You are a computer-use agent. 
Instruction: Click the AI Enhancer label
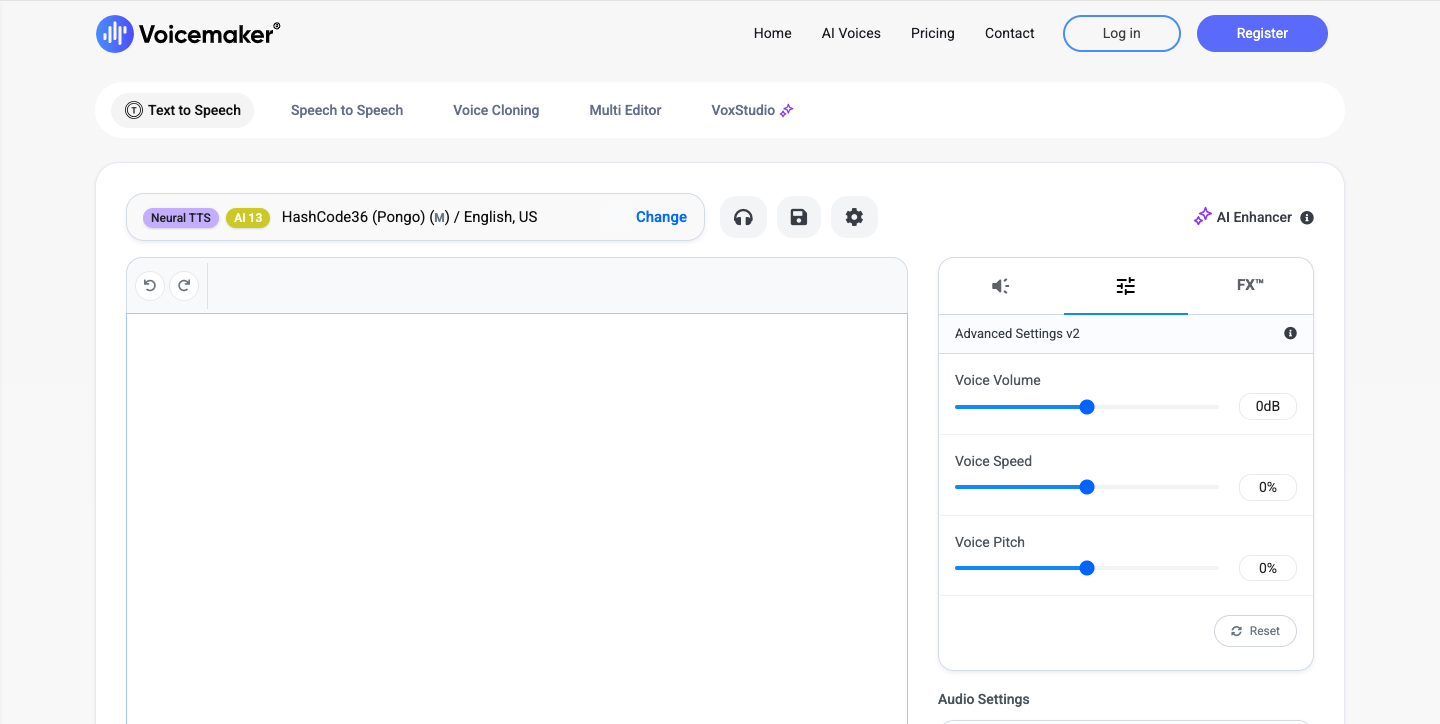coord(1254,217)
